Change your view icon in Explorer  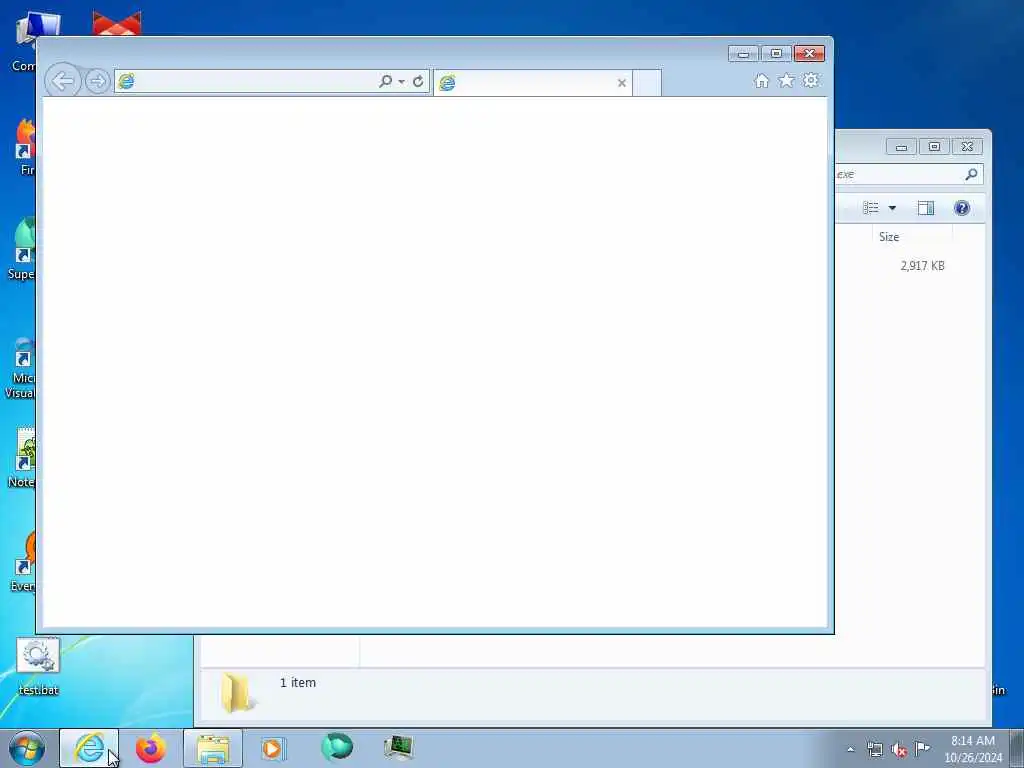click(x=871, y=208)
